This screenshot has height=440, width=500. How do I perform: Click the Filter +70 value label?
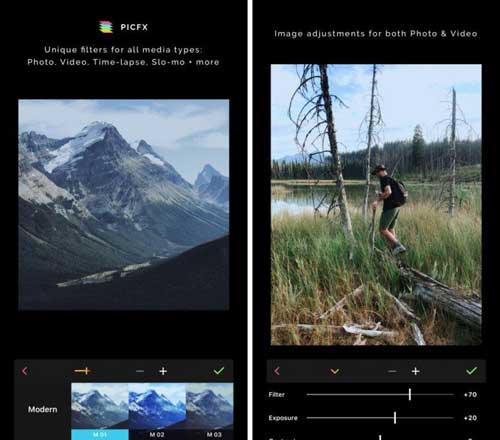470,395
